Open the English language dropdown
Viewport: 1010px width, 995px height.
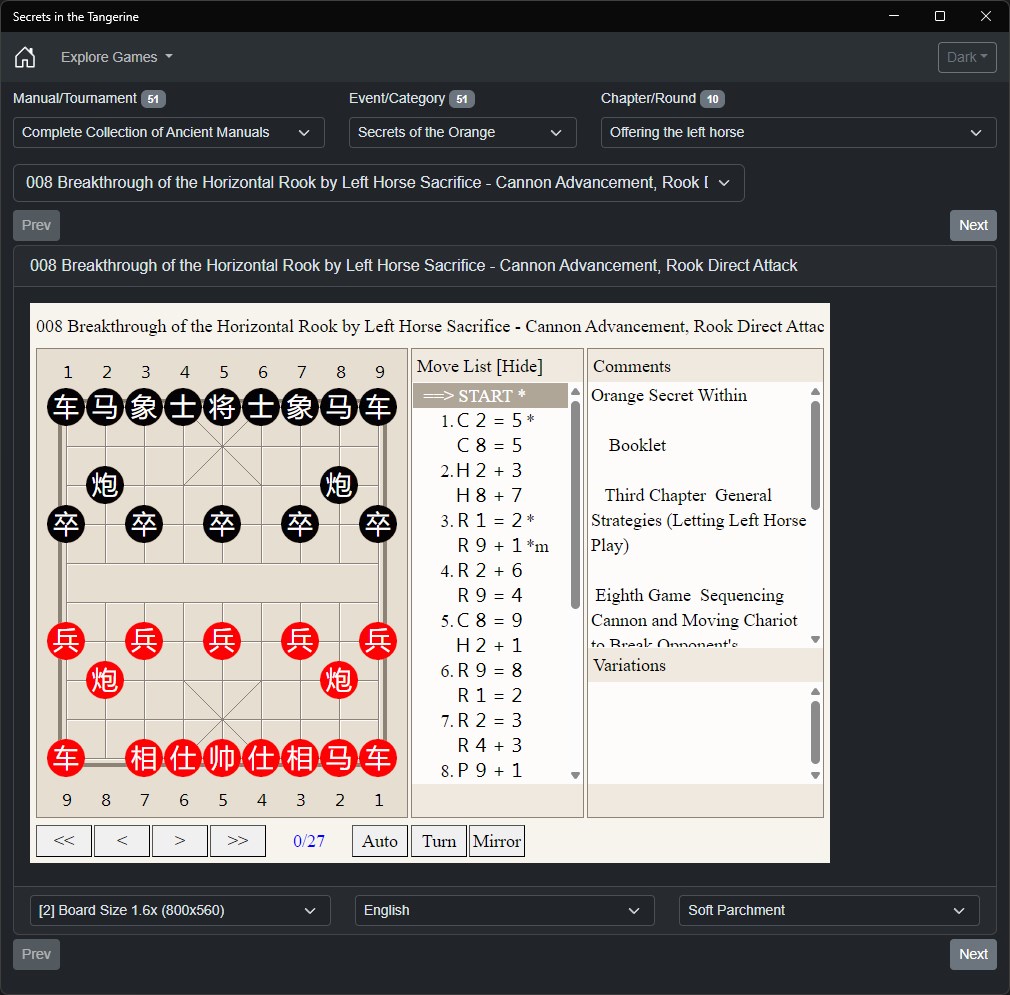tap(504, 911)
